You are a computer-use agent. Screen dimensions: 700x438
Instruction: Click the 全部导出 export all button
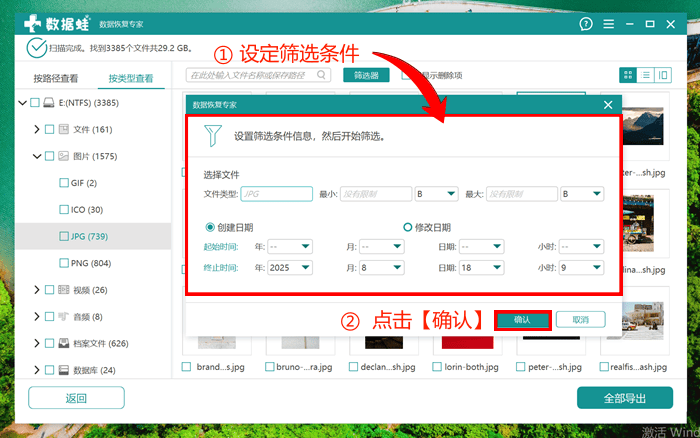[x=624, y=398]
